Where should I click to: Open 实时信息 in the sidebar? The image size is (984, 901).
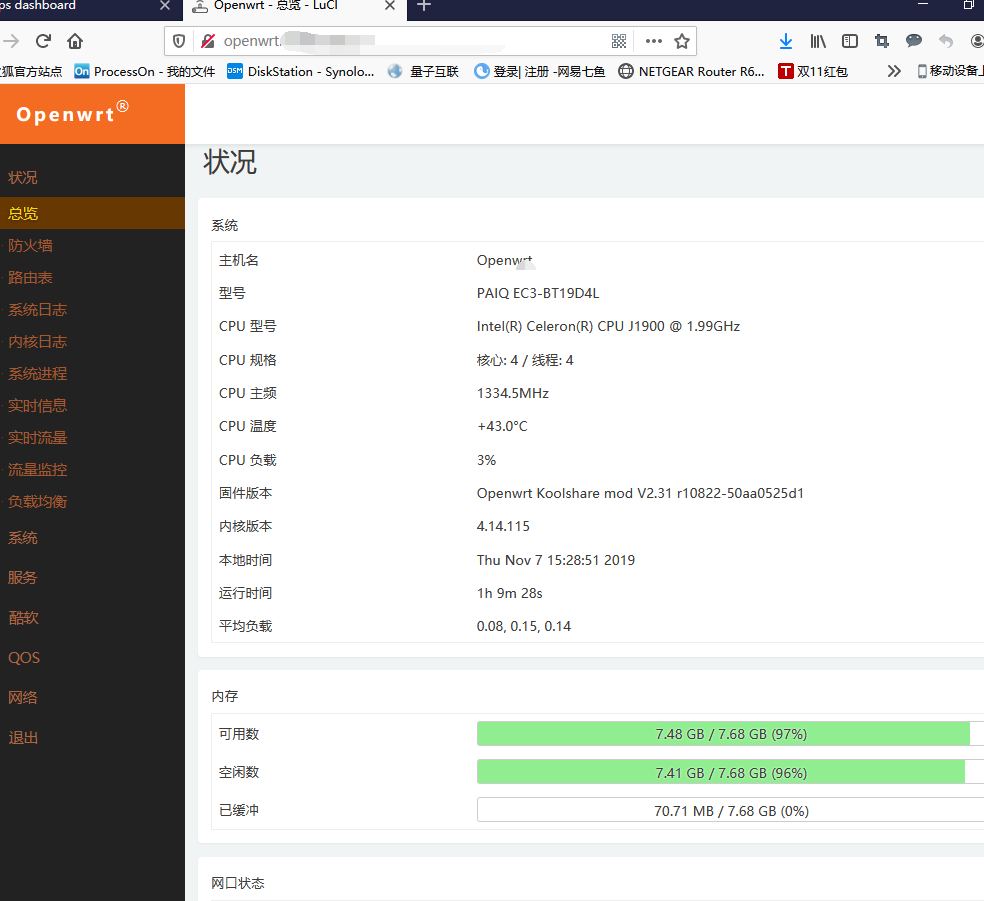pos(38,406)
